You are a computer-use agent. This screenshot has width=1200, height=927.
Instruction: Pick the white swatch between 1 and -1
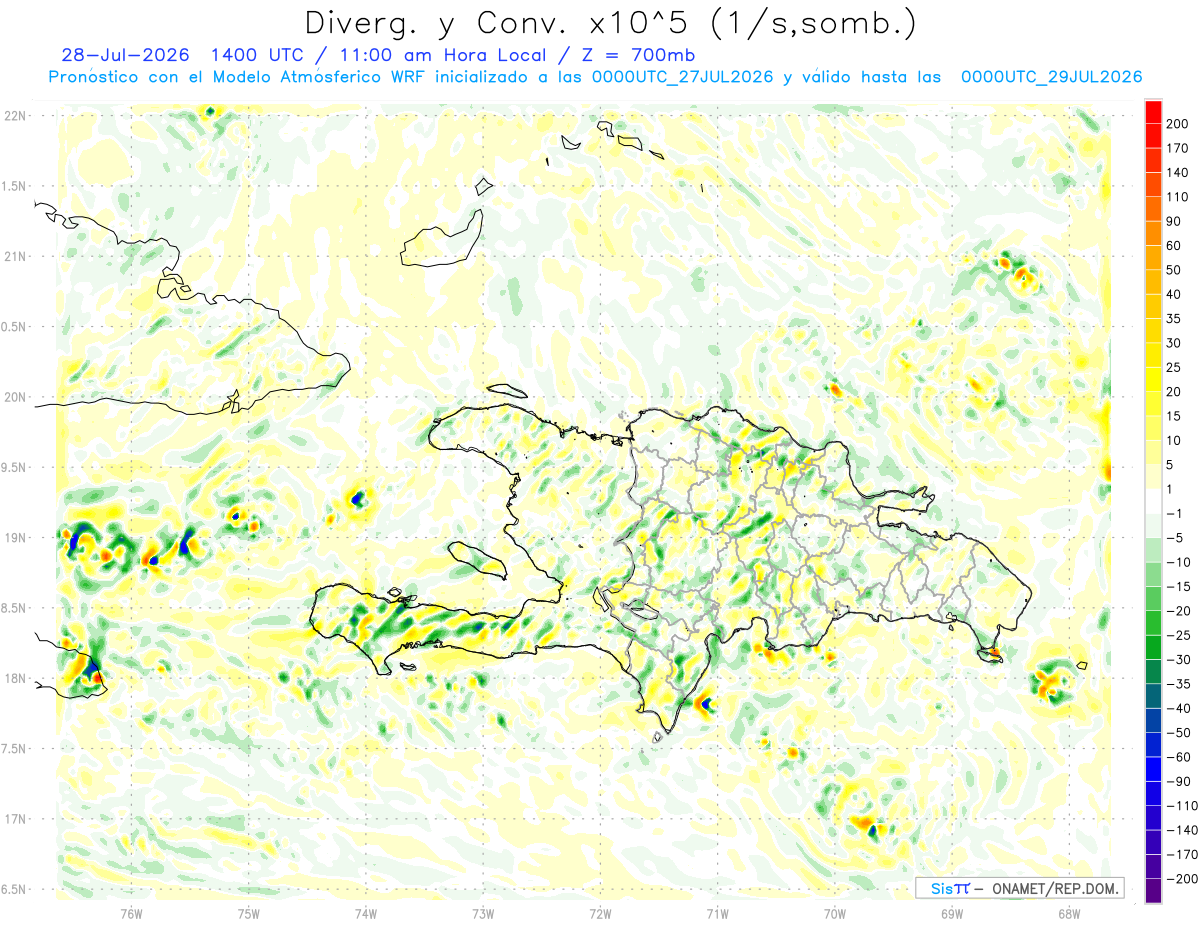[x=1153, y=501]
